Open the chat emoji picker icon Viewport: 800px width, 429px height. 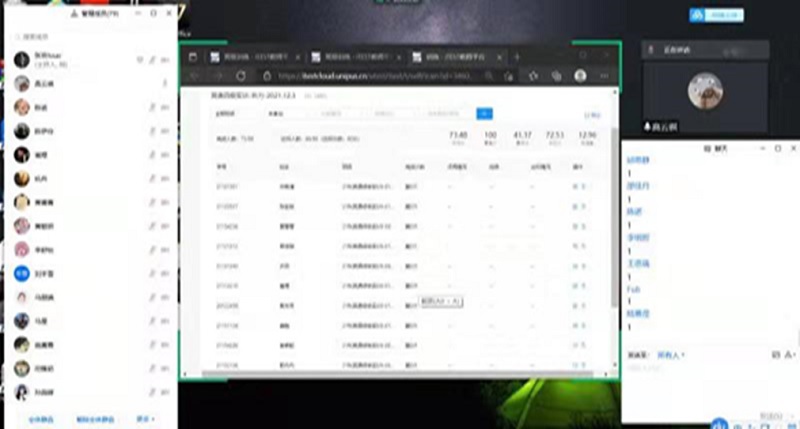777,355
